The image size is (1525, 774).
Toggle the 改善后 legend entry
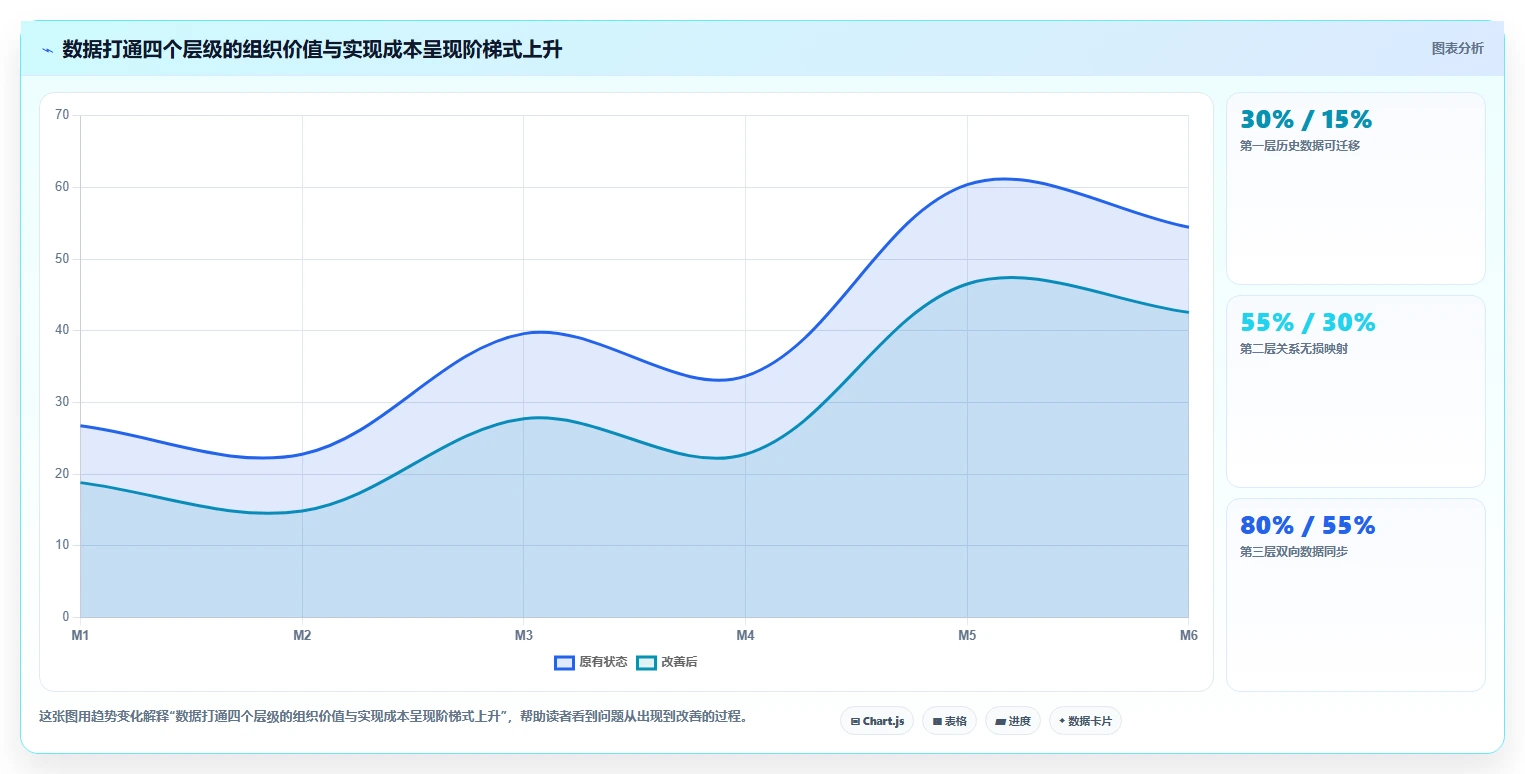[667, 662]
